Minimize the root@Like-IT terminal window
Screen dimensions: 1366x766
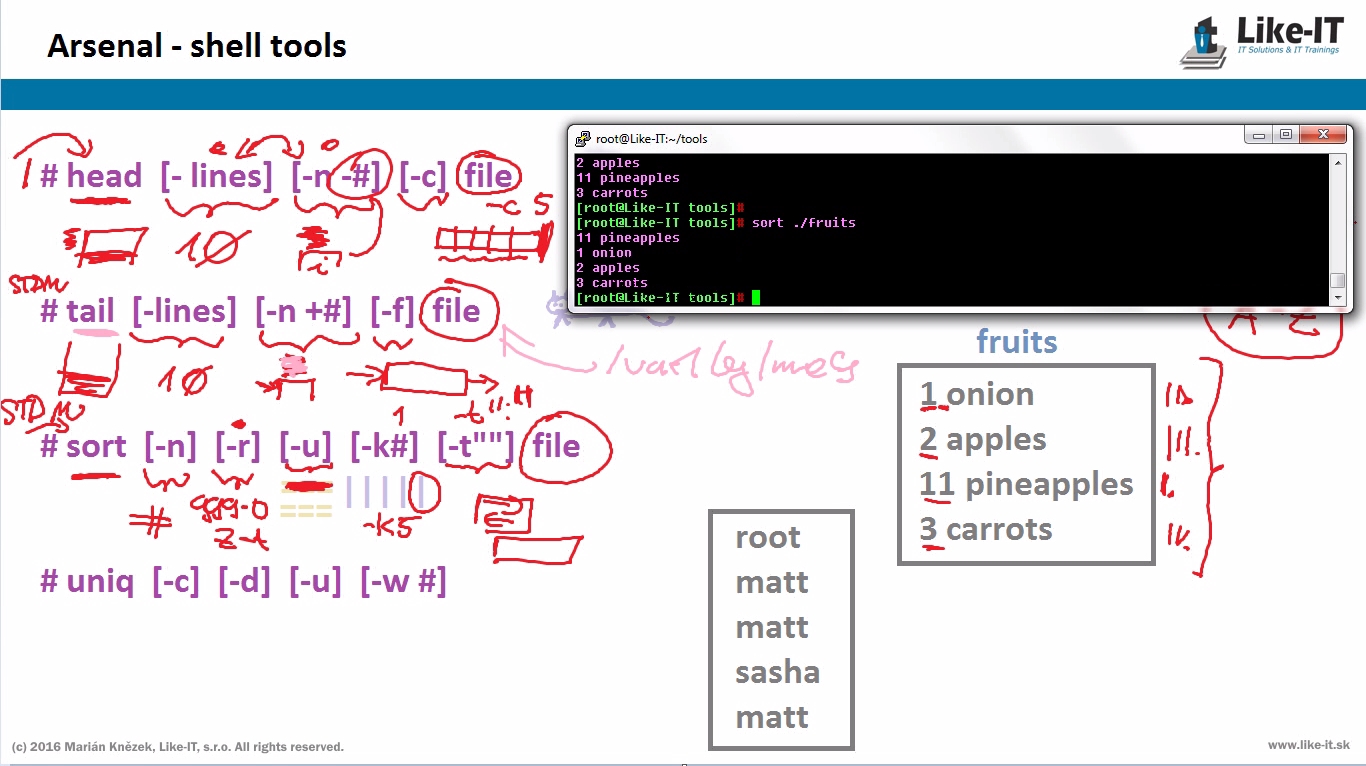point(1259,135)
